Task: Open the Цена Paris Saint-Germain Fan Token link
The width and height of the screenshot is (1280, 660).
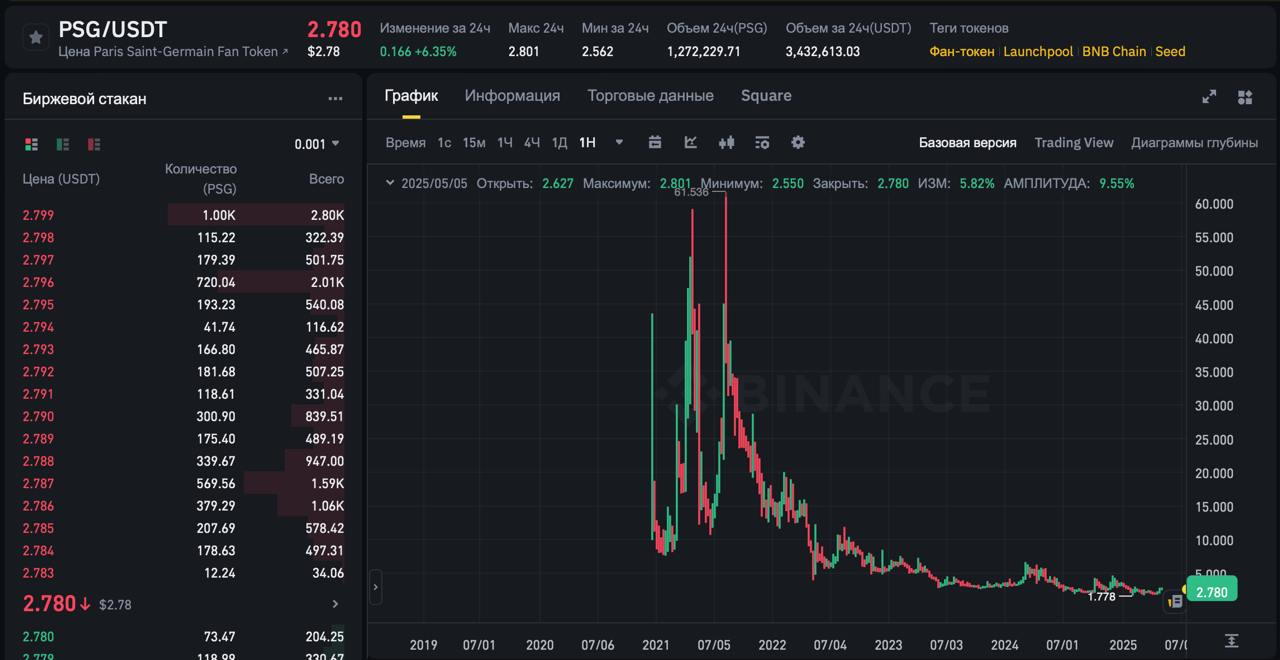Action: coord(173,51)
